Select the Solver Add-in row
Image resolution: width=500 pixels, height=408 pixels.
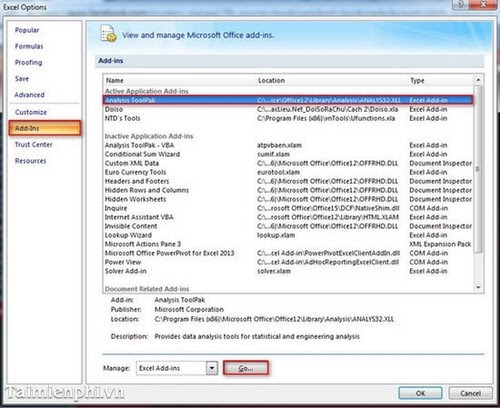(x=288, y=271)
